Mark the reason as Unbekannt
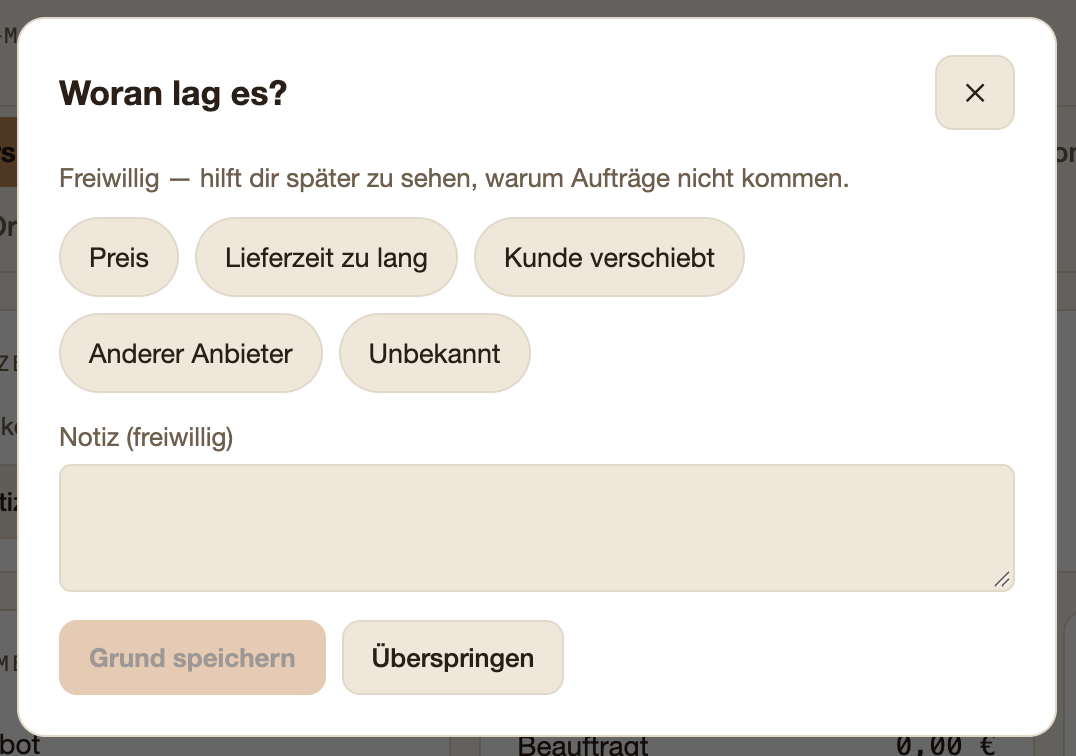The image size is (1076, 756). 434,353
